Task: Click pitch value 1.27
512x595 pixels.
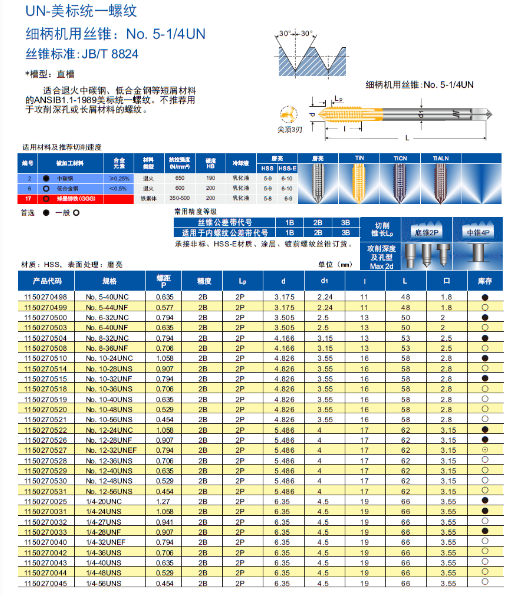Action: tap(164, 501)
